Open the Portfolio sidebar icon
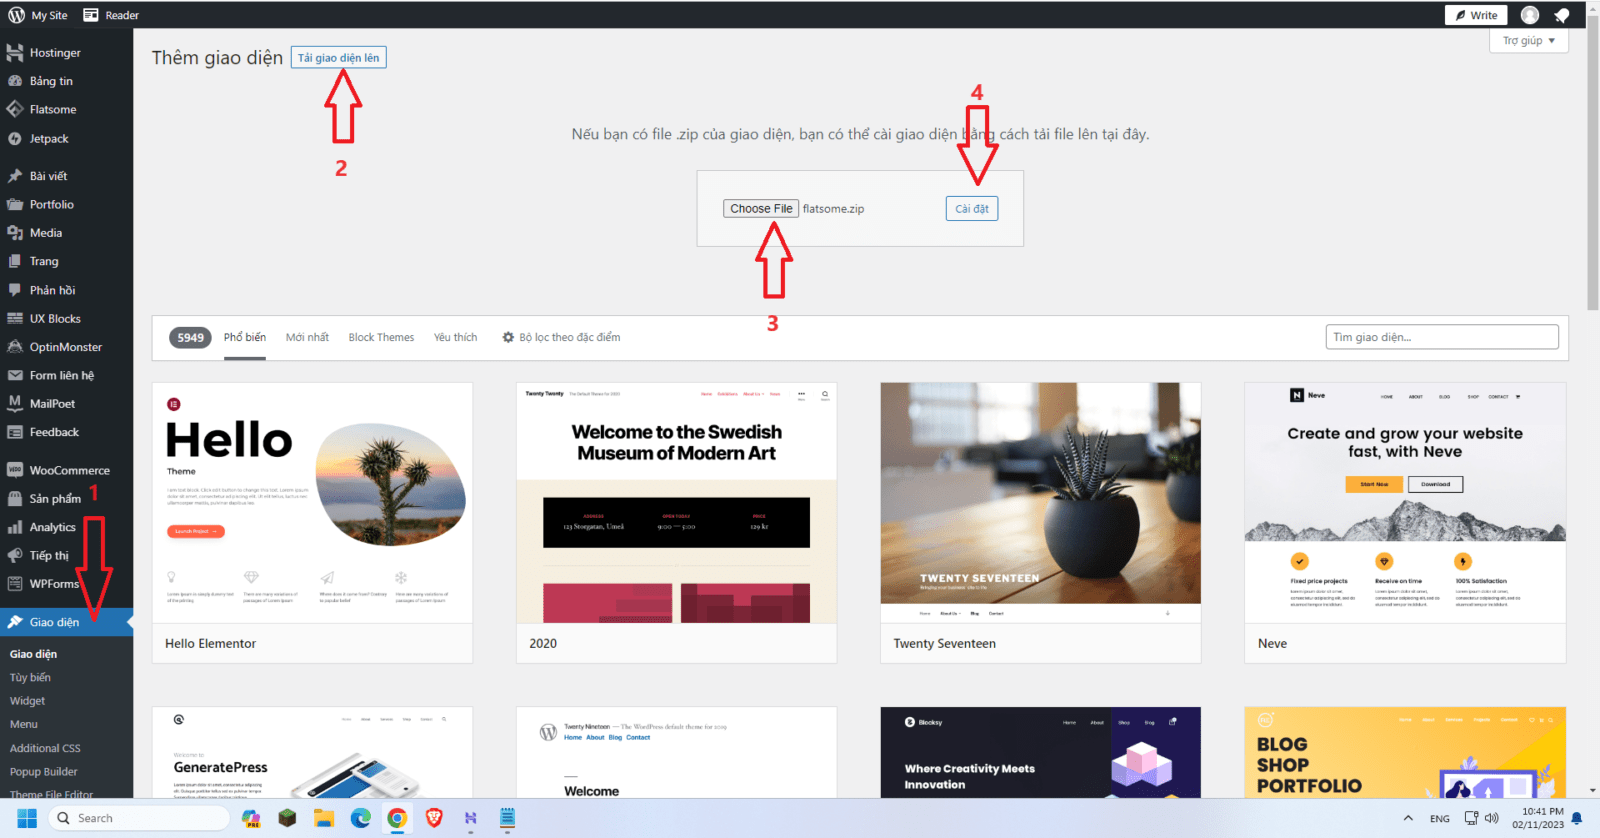Screen dimensions: 1600x838 15,204
